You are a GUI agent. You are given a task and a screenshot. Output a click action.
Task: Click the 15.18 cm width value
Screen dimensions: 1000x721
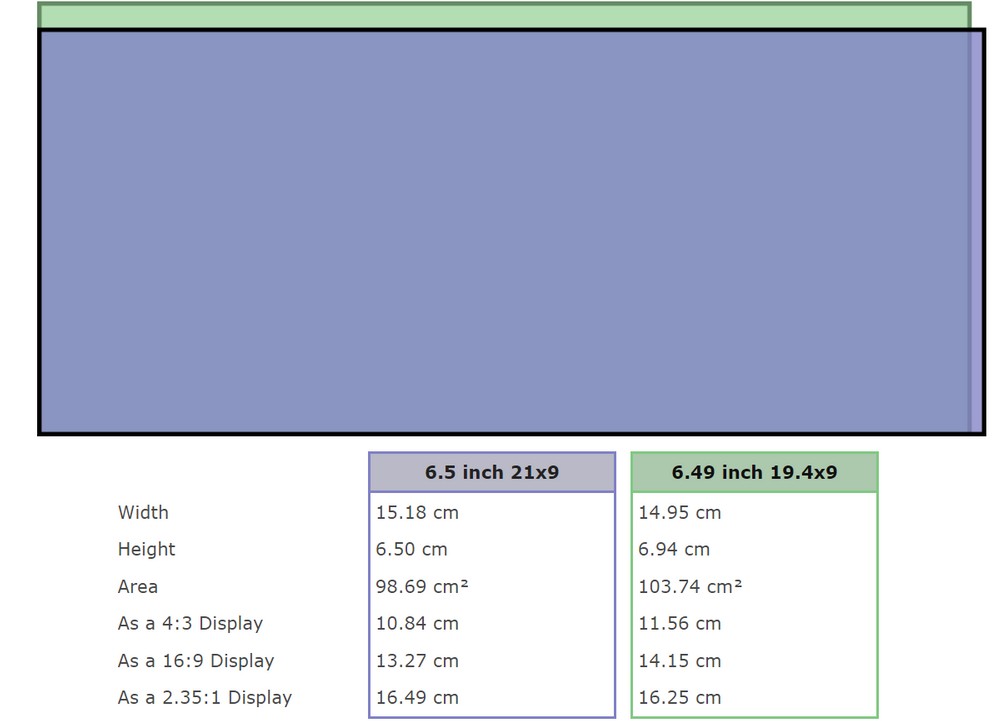tap(417, 513)
